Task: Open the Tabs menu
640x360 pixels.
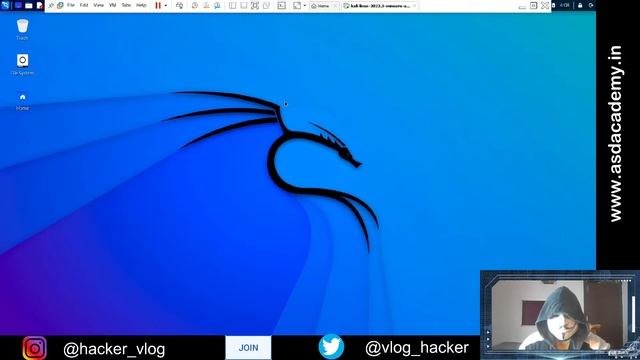Action: coord(126,5)
